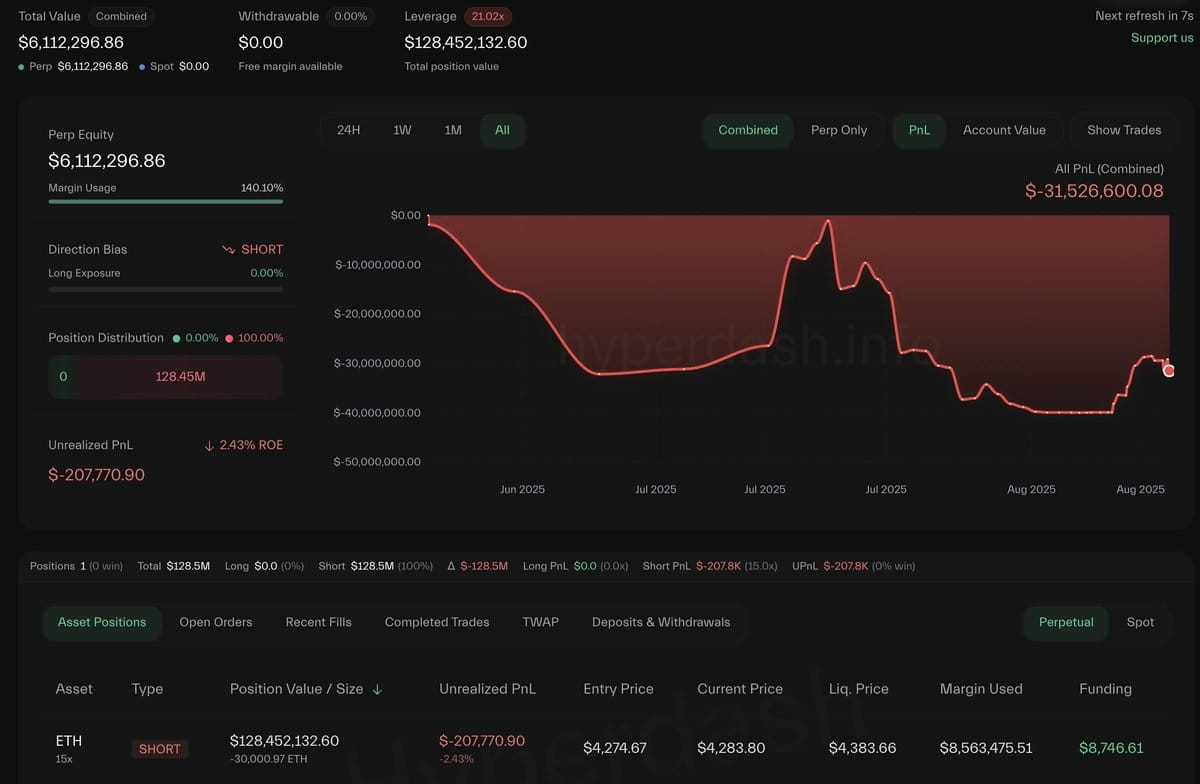Click the Positions 1 (0 win) stat

point(76,566)
